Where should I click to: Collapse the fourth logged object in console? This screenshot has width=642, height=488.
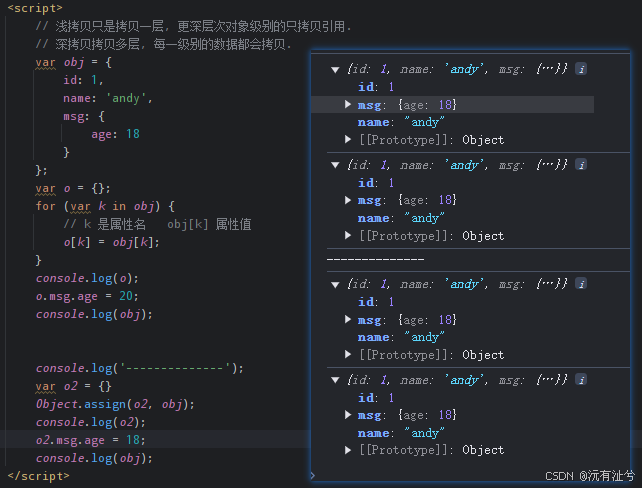pos(335,380)
